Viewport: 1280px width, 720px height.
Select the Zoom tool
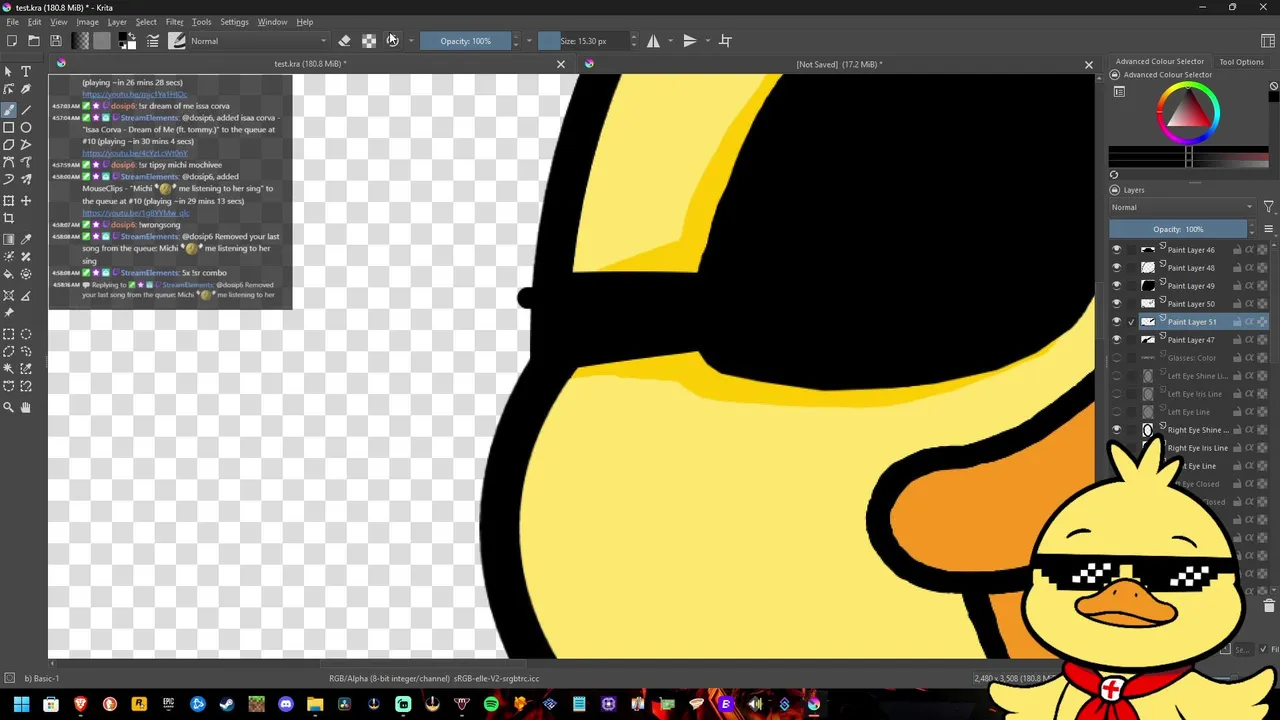(x=9, y=407)
